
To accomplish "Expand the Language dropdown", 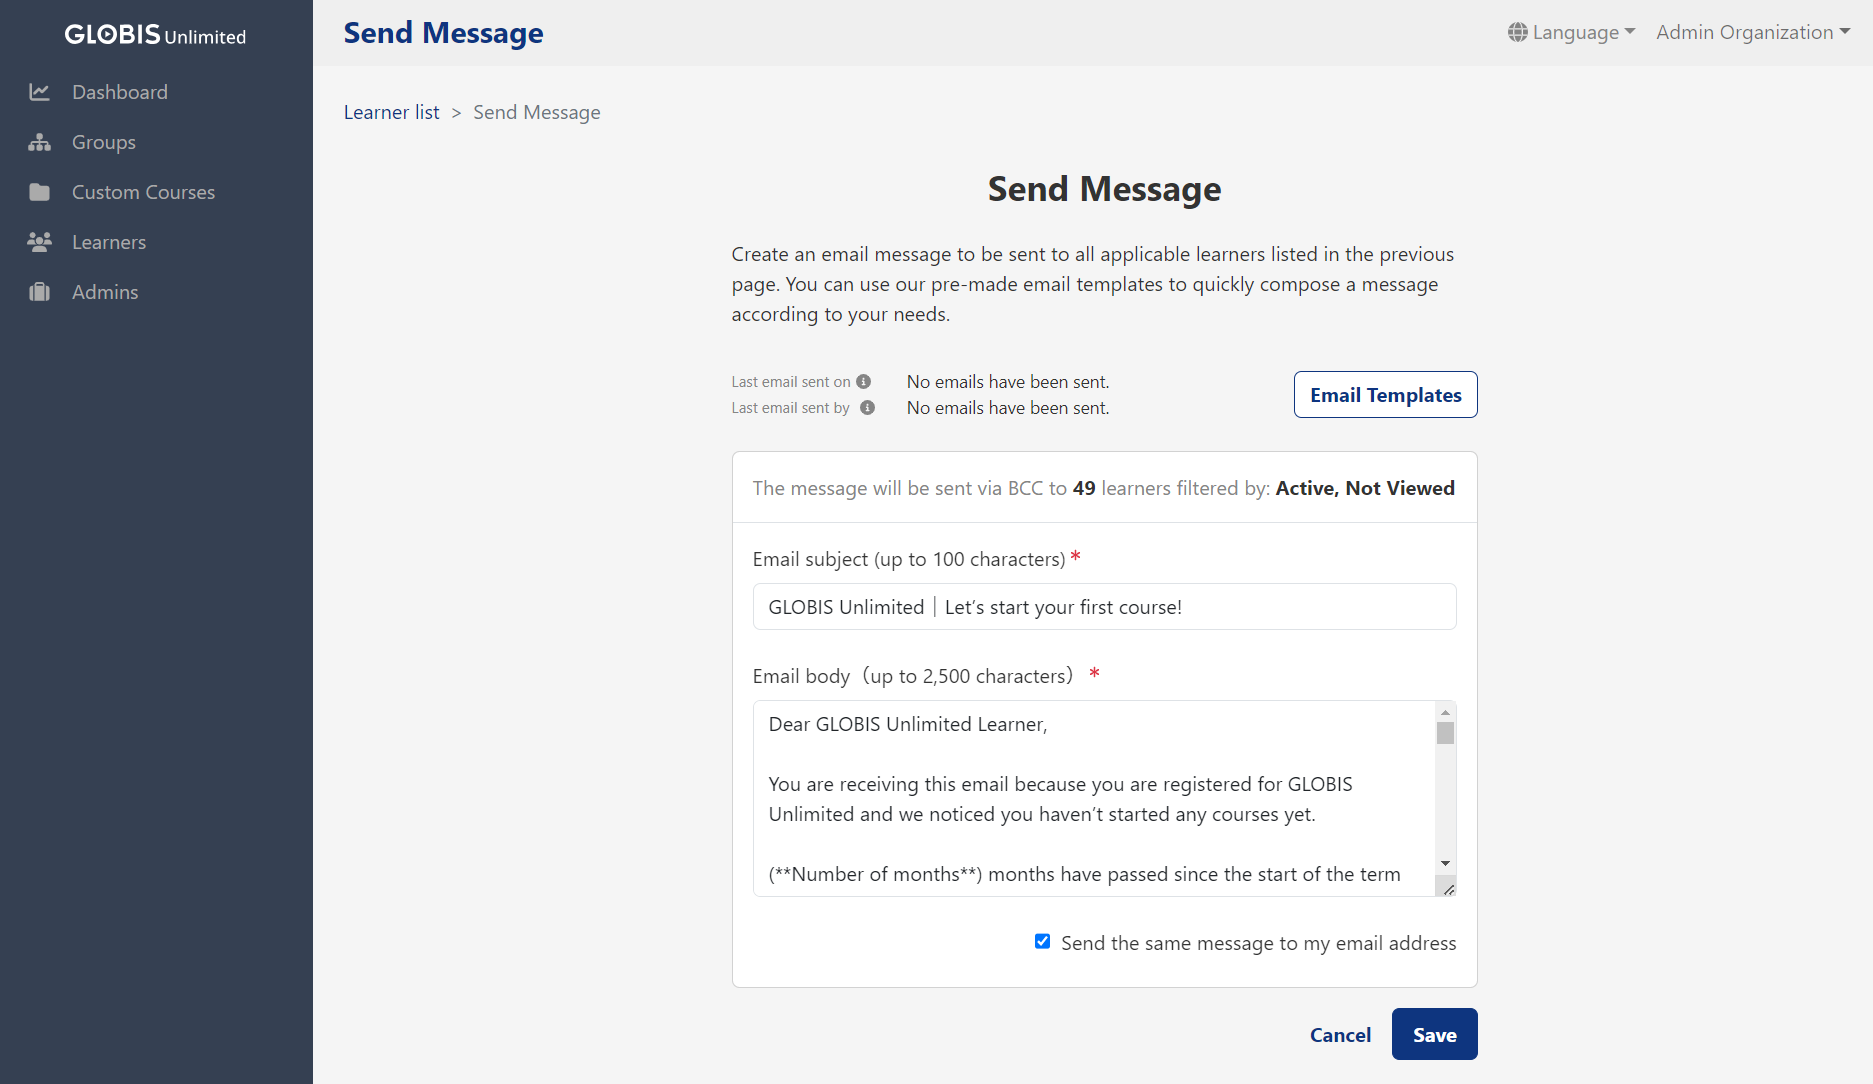I will [1572, 32].
